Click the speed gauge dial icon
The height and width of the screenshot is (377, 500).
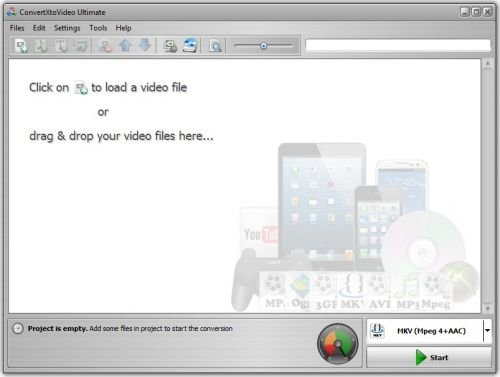[x=338, y=344]
